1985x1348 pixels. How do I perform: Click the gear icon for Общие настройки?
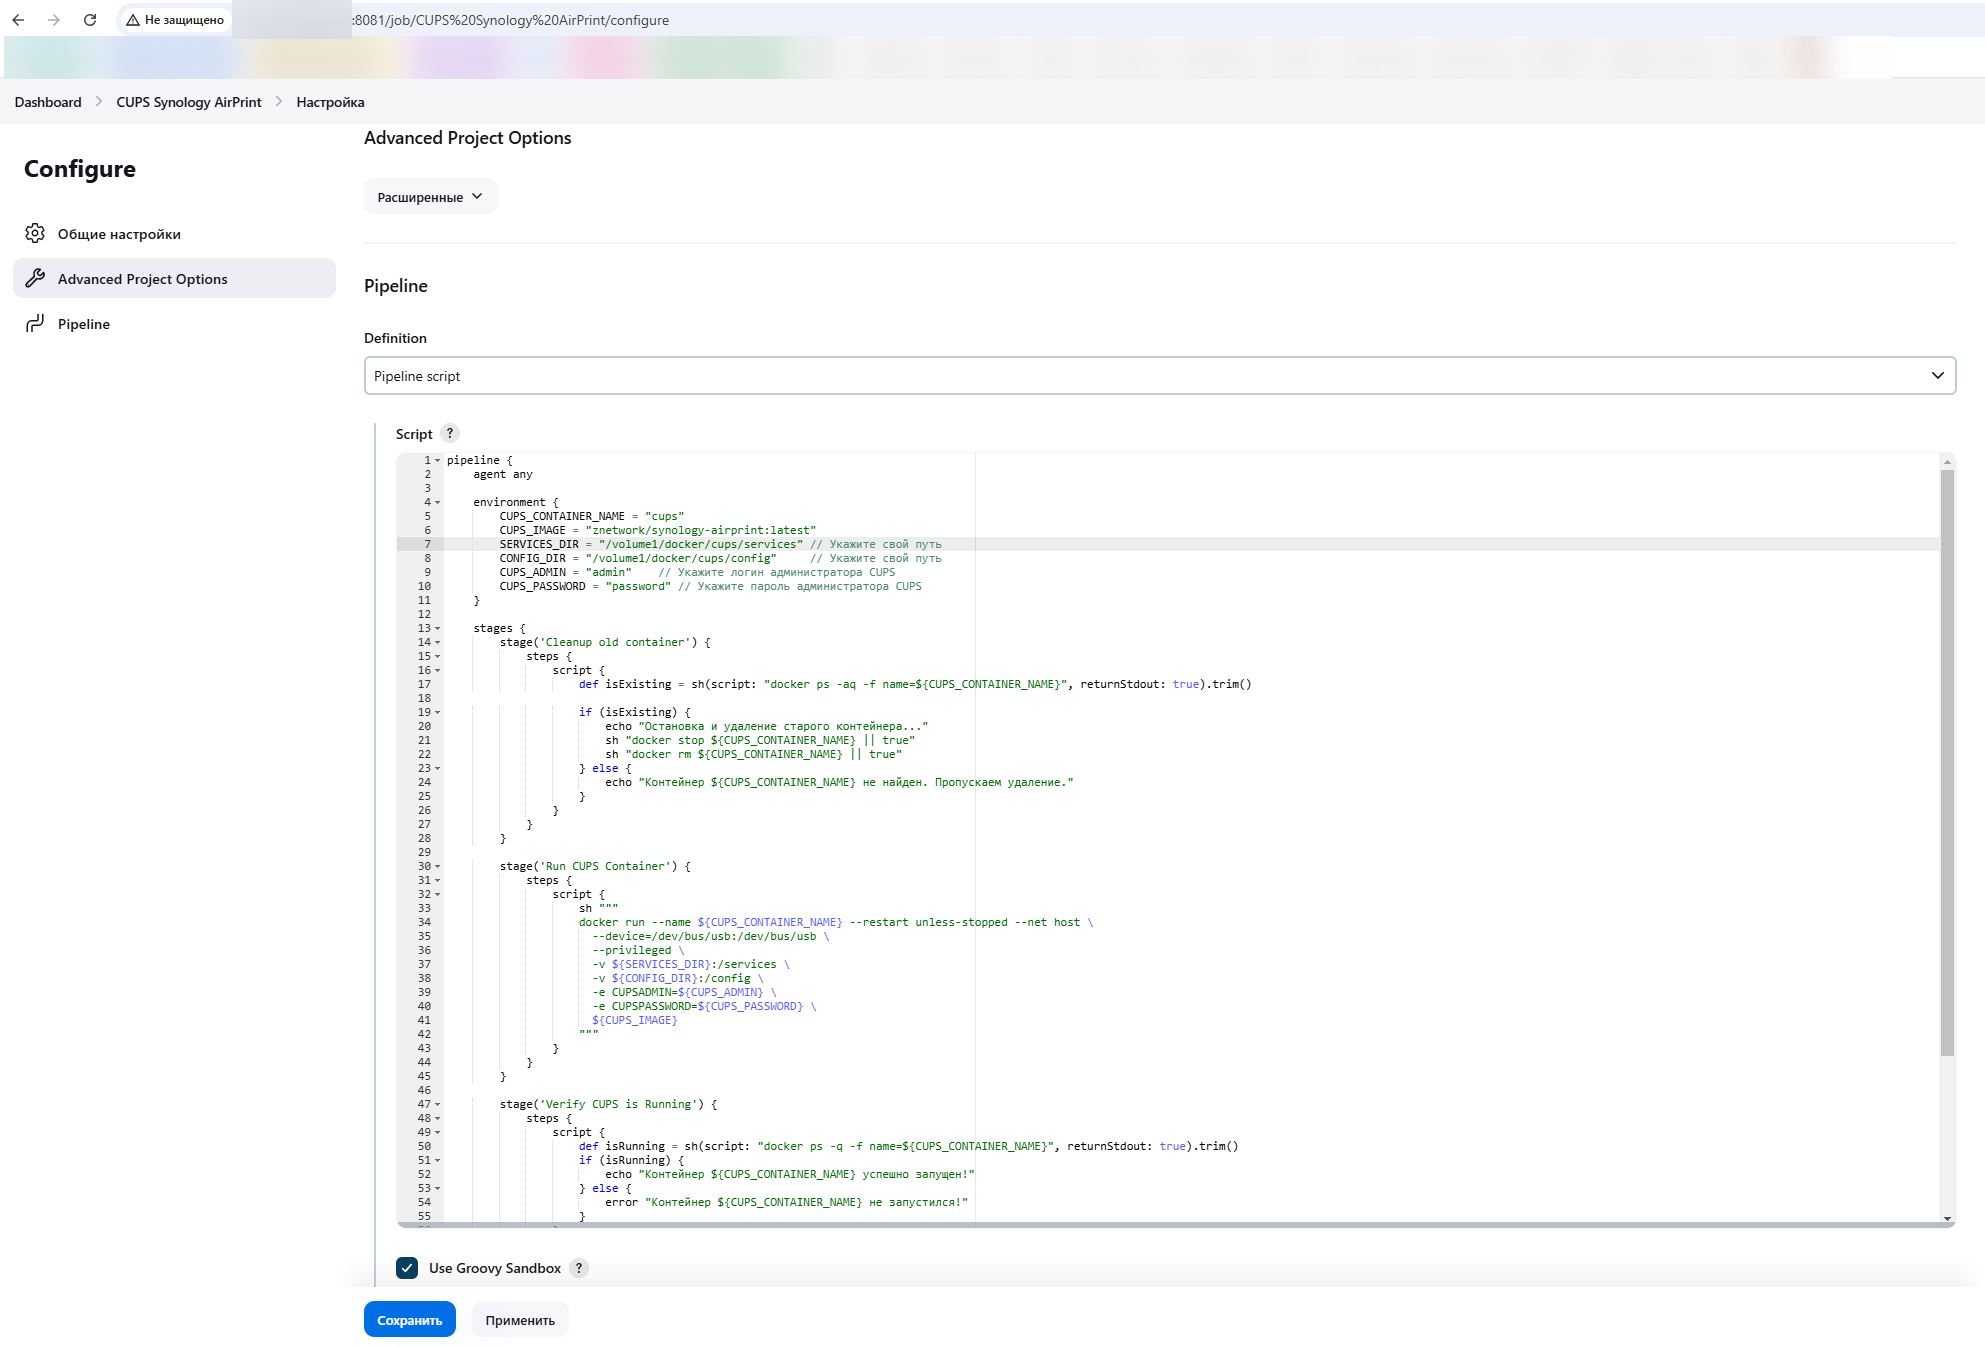click(x=35, y=233)
